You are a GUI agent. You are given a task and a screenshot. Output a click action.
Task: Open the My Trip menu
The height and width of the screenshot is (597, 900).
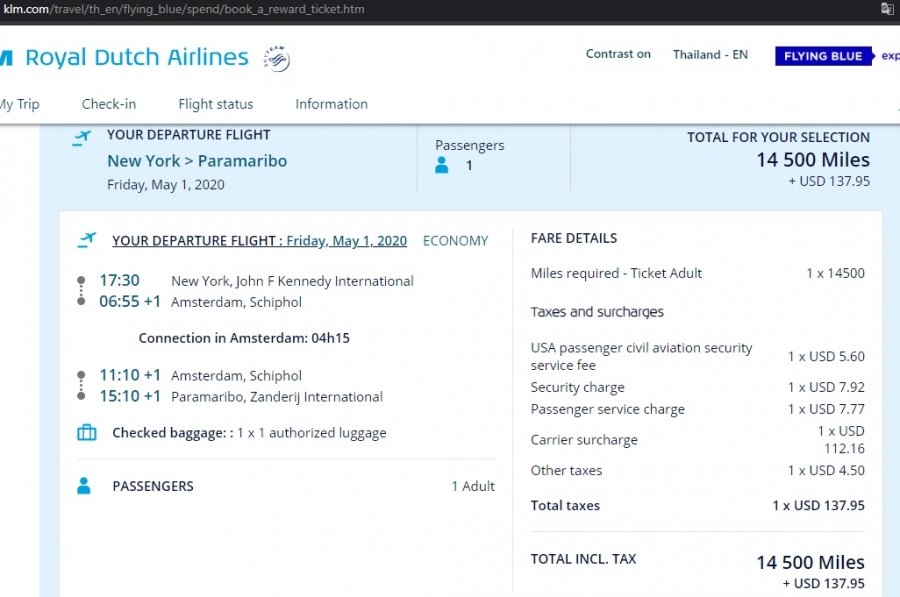point(18,104)
